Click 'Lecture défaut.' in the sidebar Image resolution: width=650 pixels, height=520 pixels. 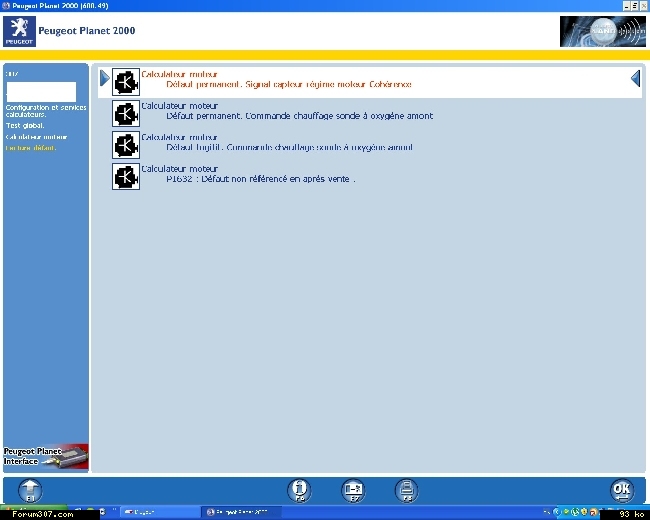(31, 148)
